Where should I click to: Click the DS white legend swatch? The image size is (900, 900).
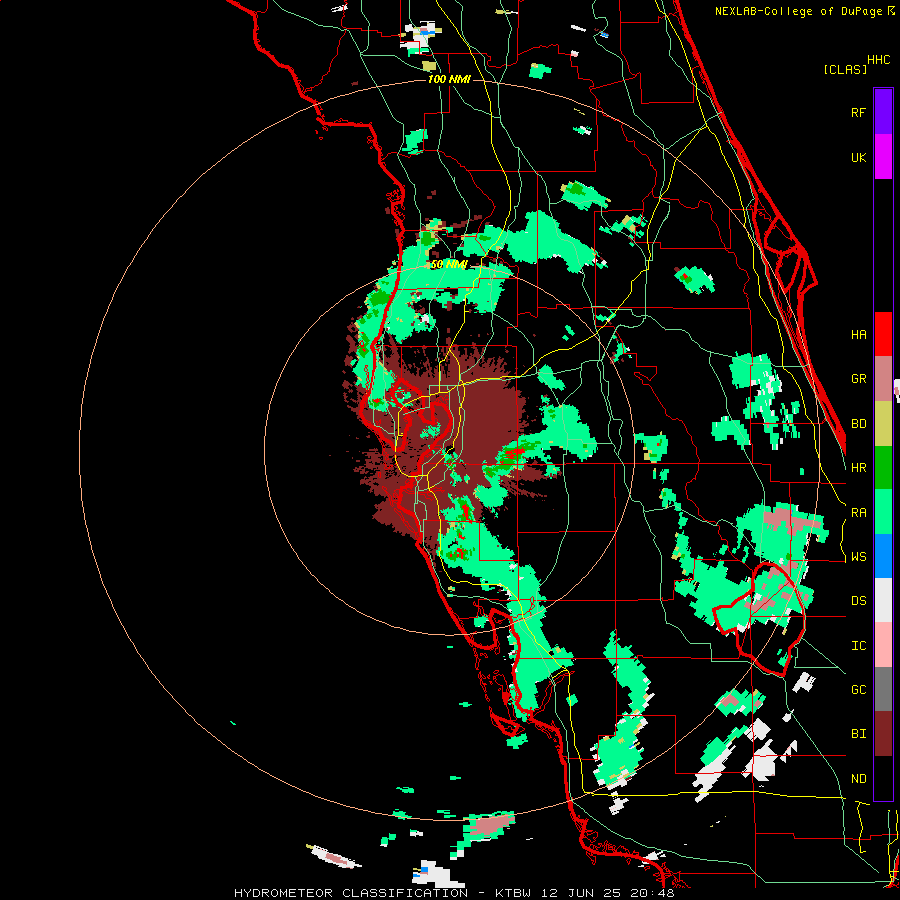click(883, 600)
